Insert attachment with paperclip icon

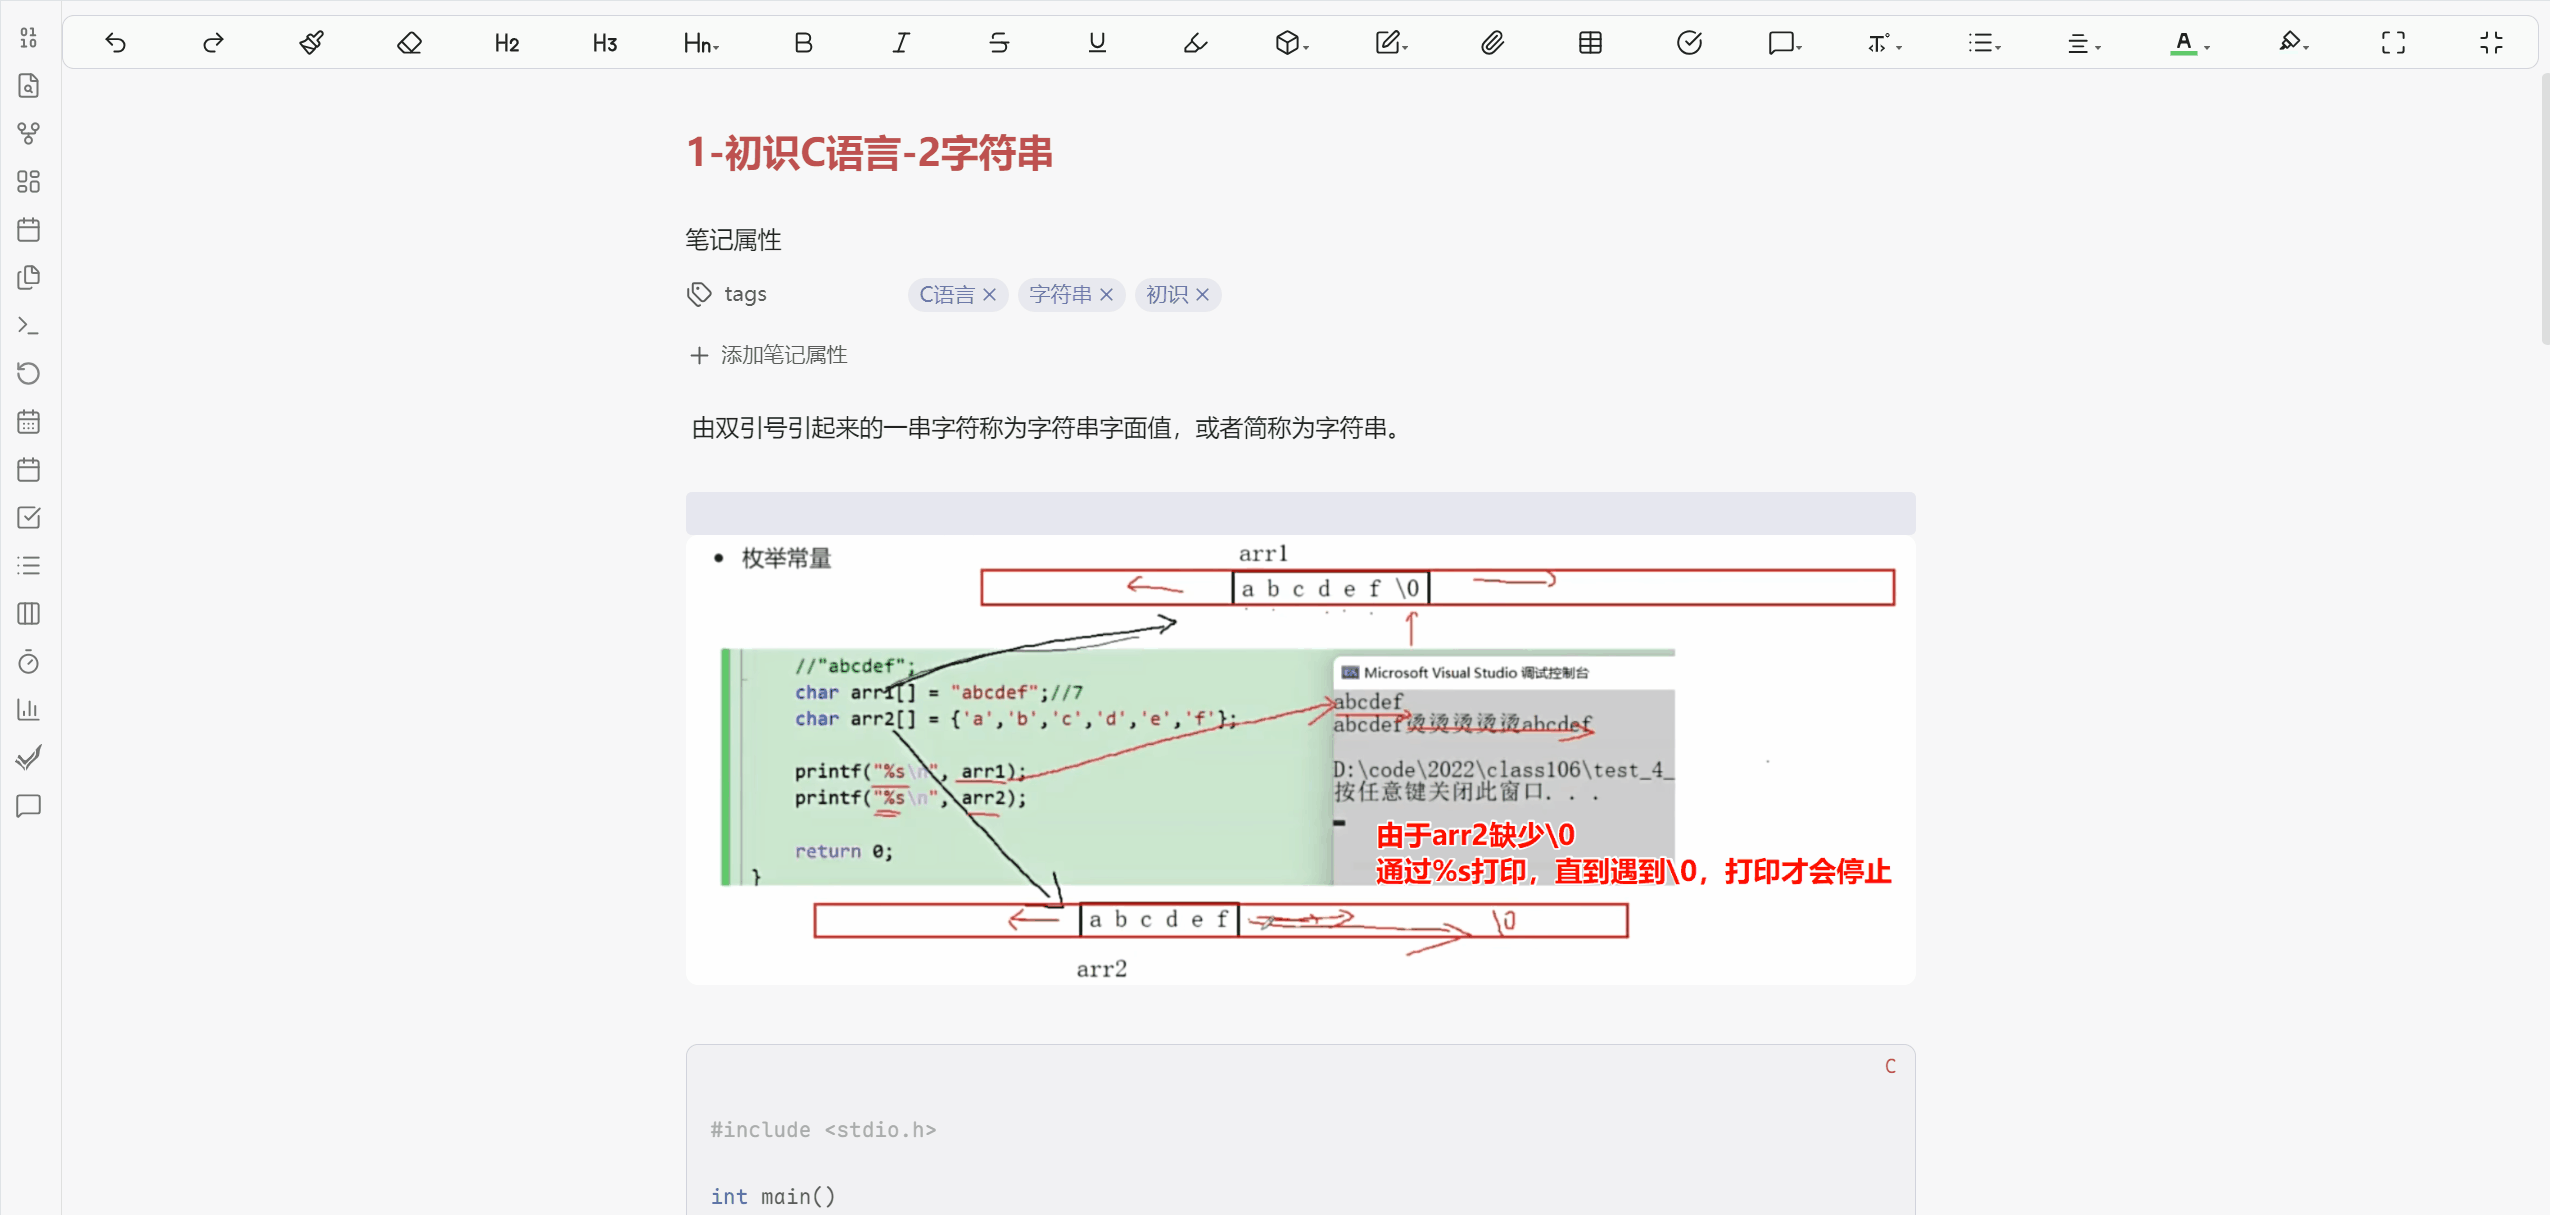coord(1492,43)
